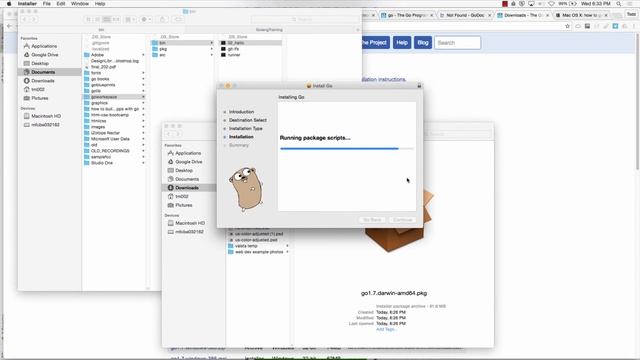Open the Window menu
This screenshot has width=640, height=360.
pos(80,4)
